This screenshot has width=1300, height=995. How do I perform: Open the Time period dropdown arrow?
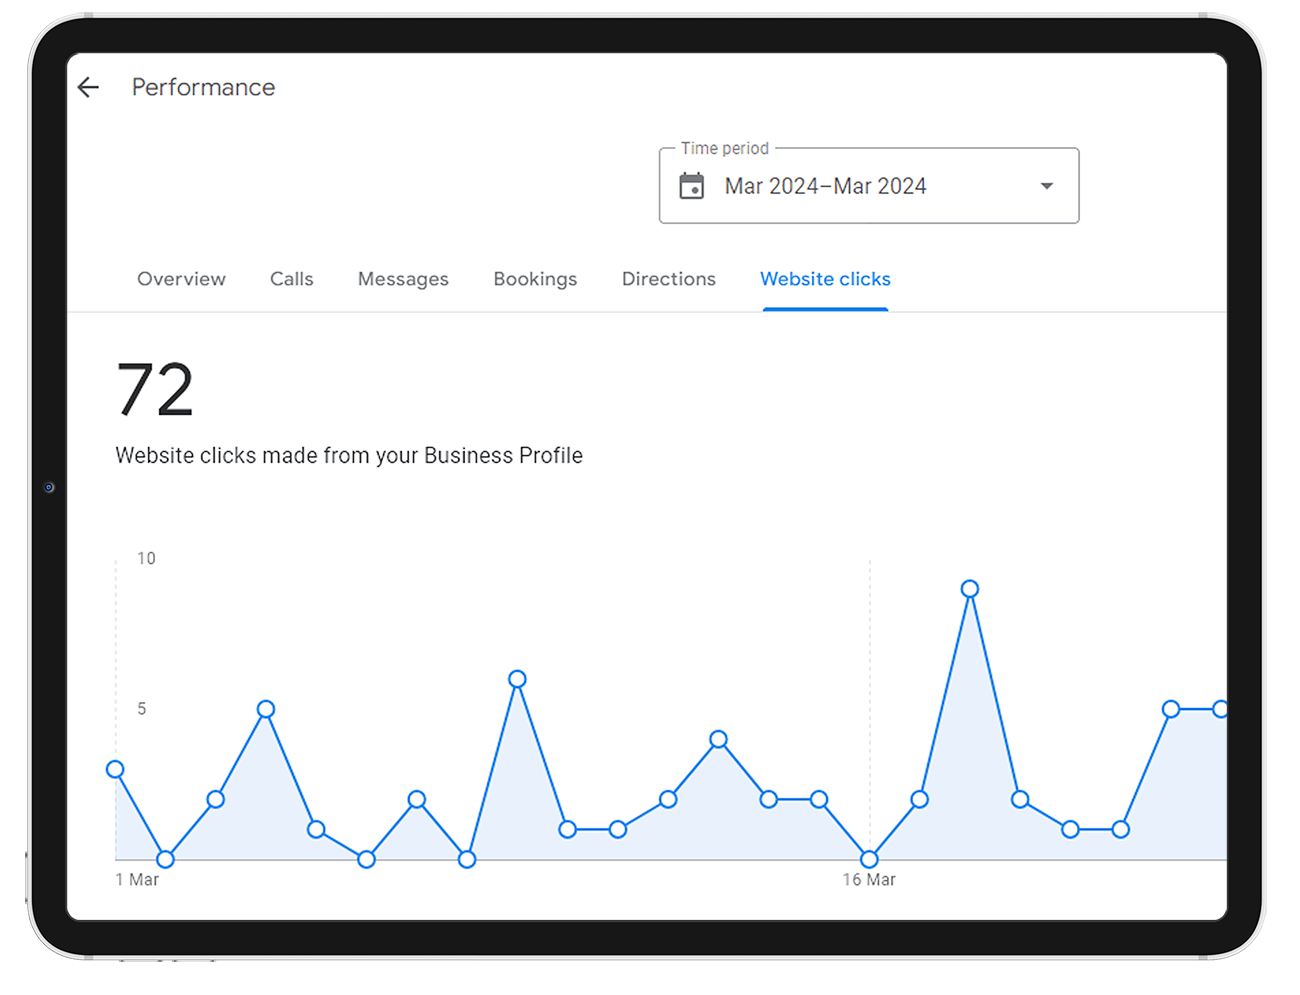[x=1046, y=186]
